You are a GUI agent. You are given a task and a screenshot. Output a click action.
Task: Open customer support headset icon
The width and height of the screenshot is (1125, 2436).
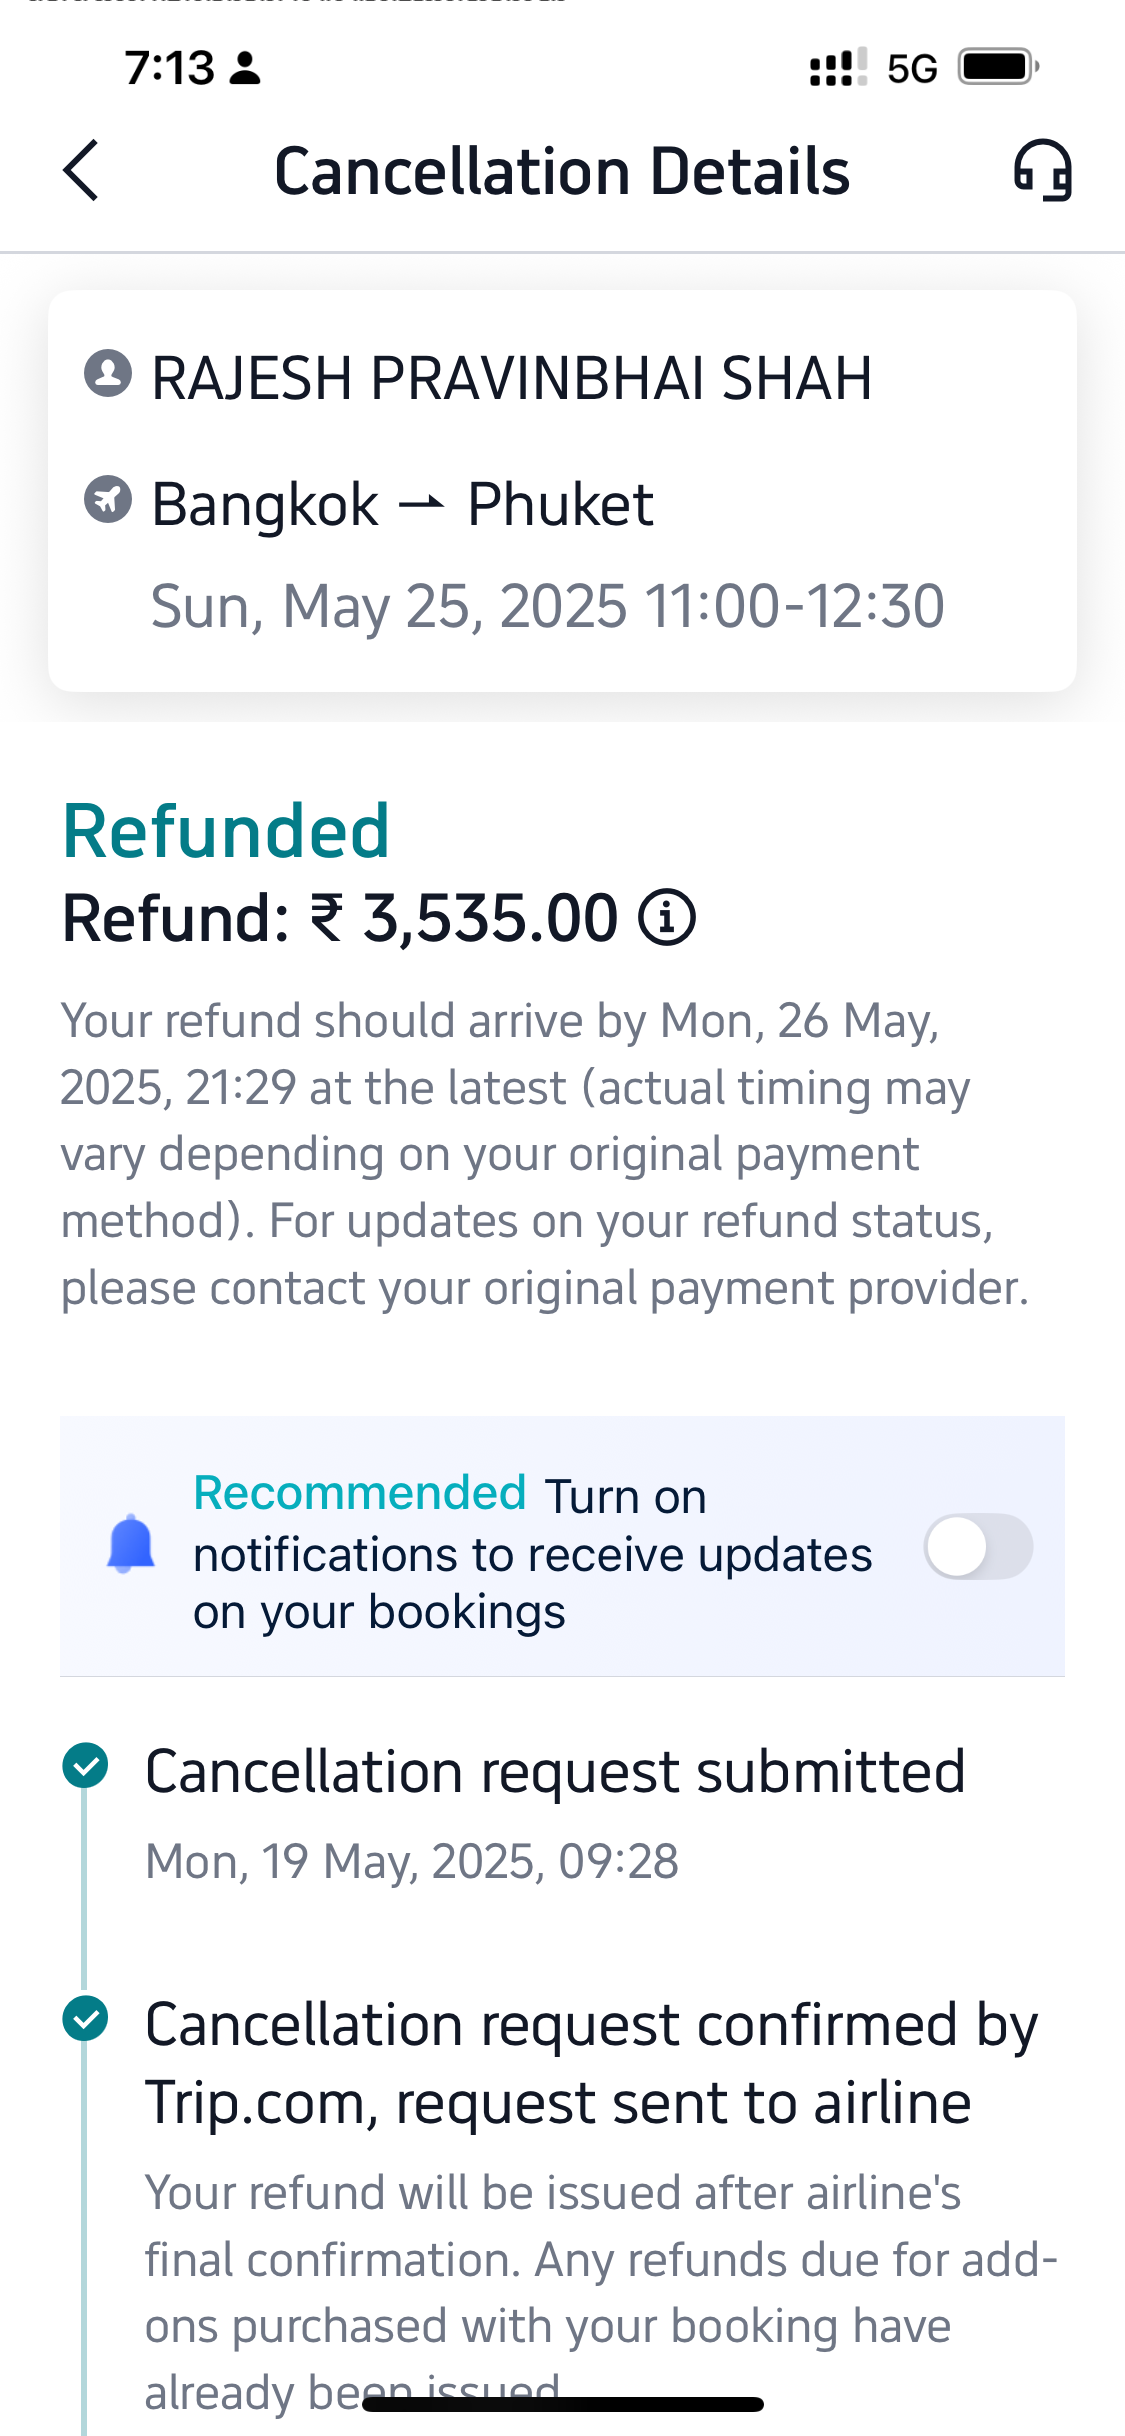click(1042, 170)
